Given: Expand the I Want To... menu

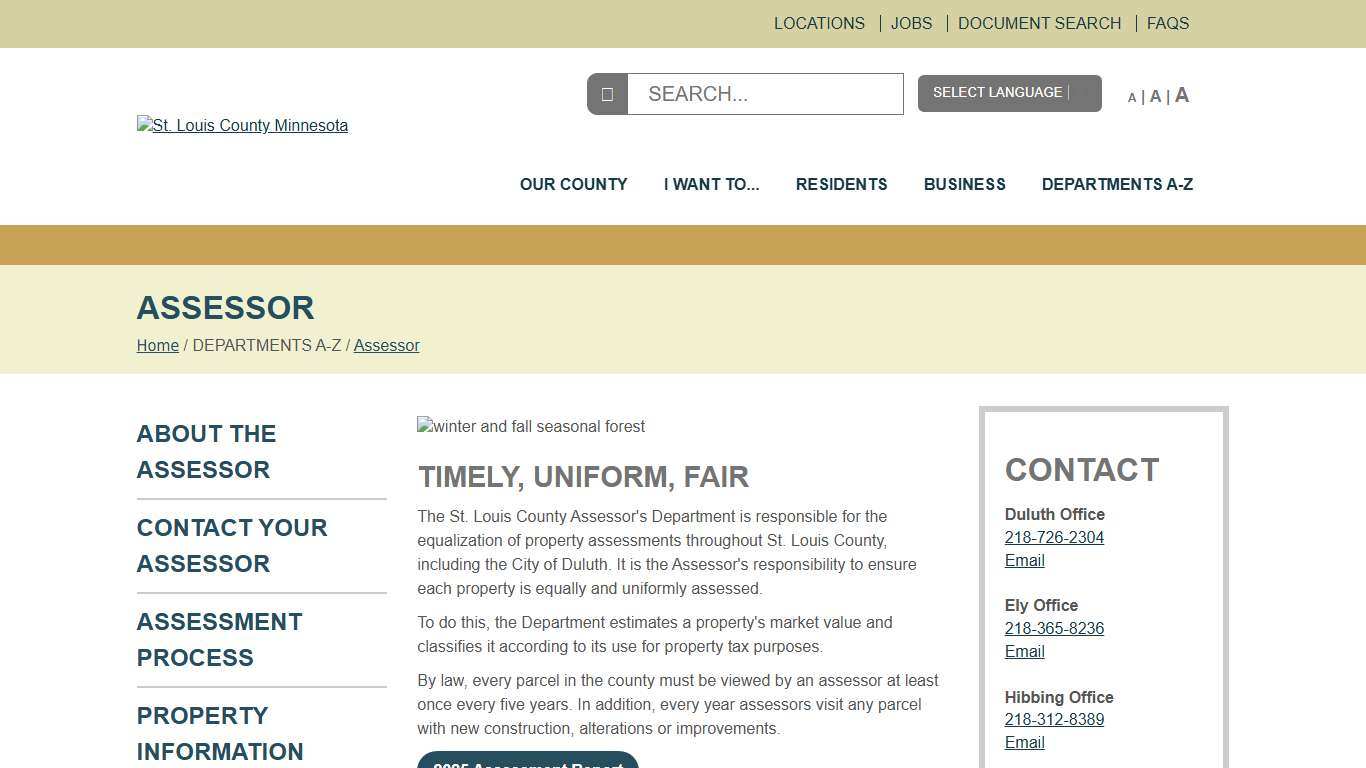Looking at the screenshot, I should click(711, 184).
